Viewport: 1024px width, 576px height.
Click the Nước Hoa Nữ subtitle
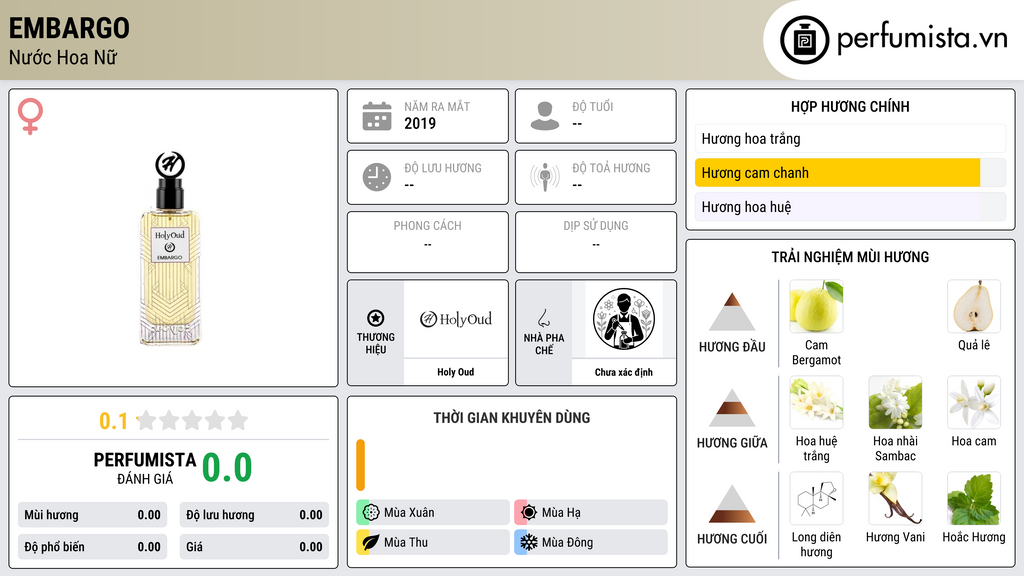point(63,57)
